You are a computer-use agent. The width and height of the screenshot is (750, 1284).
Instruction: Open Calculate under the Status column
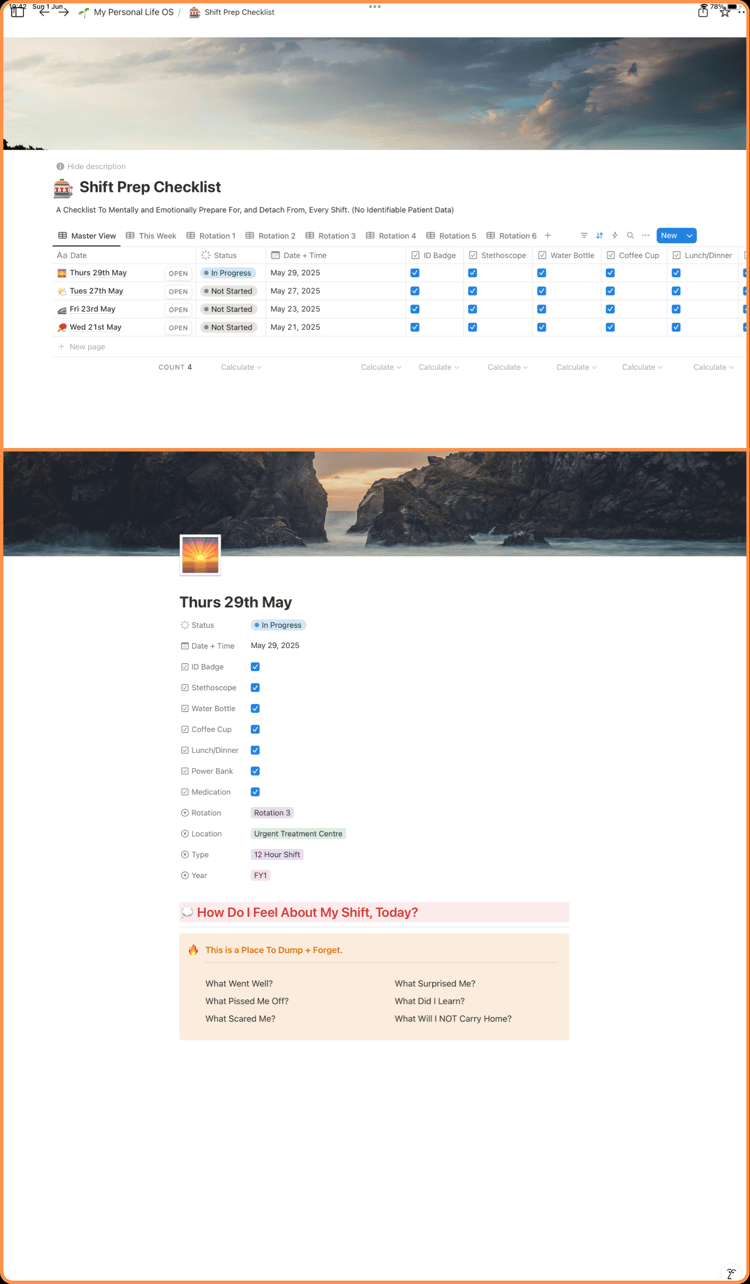point(241,367)
